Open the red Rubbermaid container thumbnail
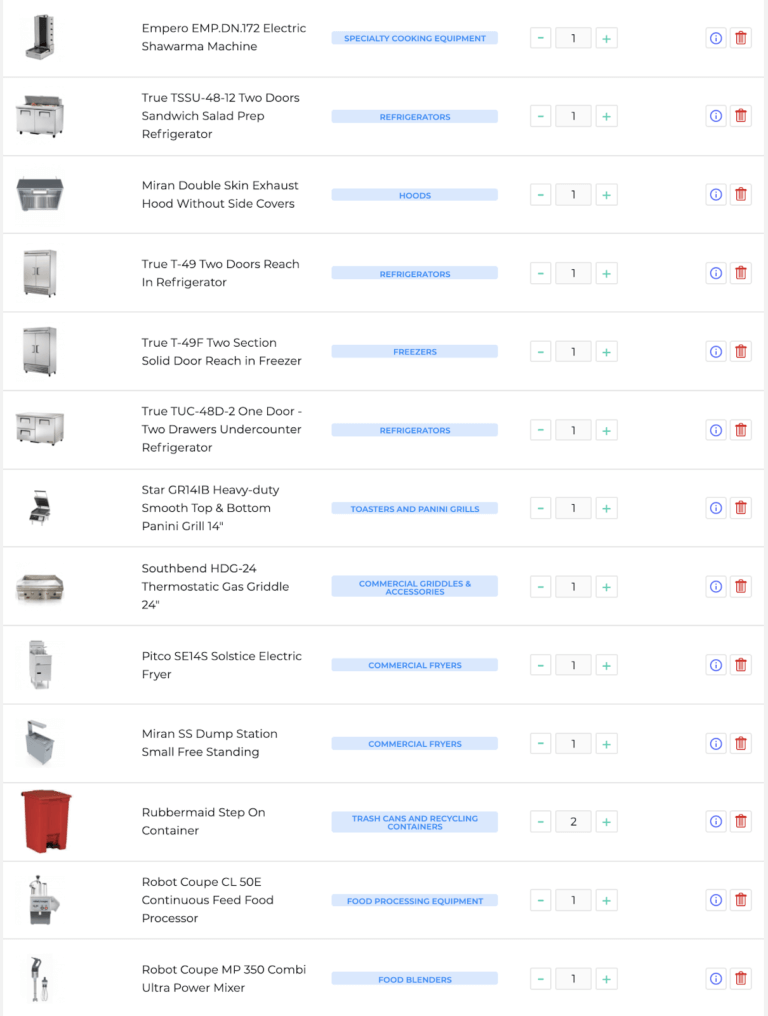768x1016 pixels. [46, 821]
